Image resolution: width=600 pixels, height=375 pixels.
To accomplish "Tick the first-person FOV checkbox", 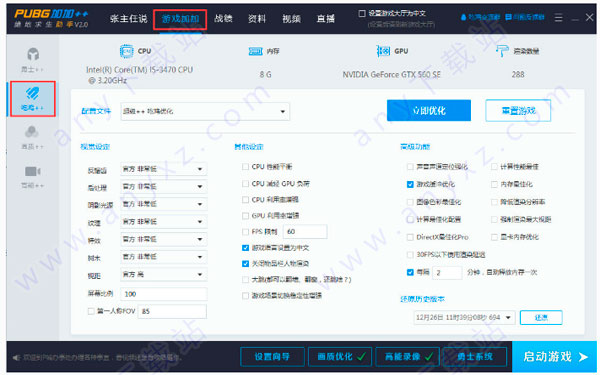I will point(91,311).
